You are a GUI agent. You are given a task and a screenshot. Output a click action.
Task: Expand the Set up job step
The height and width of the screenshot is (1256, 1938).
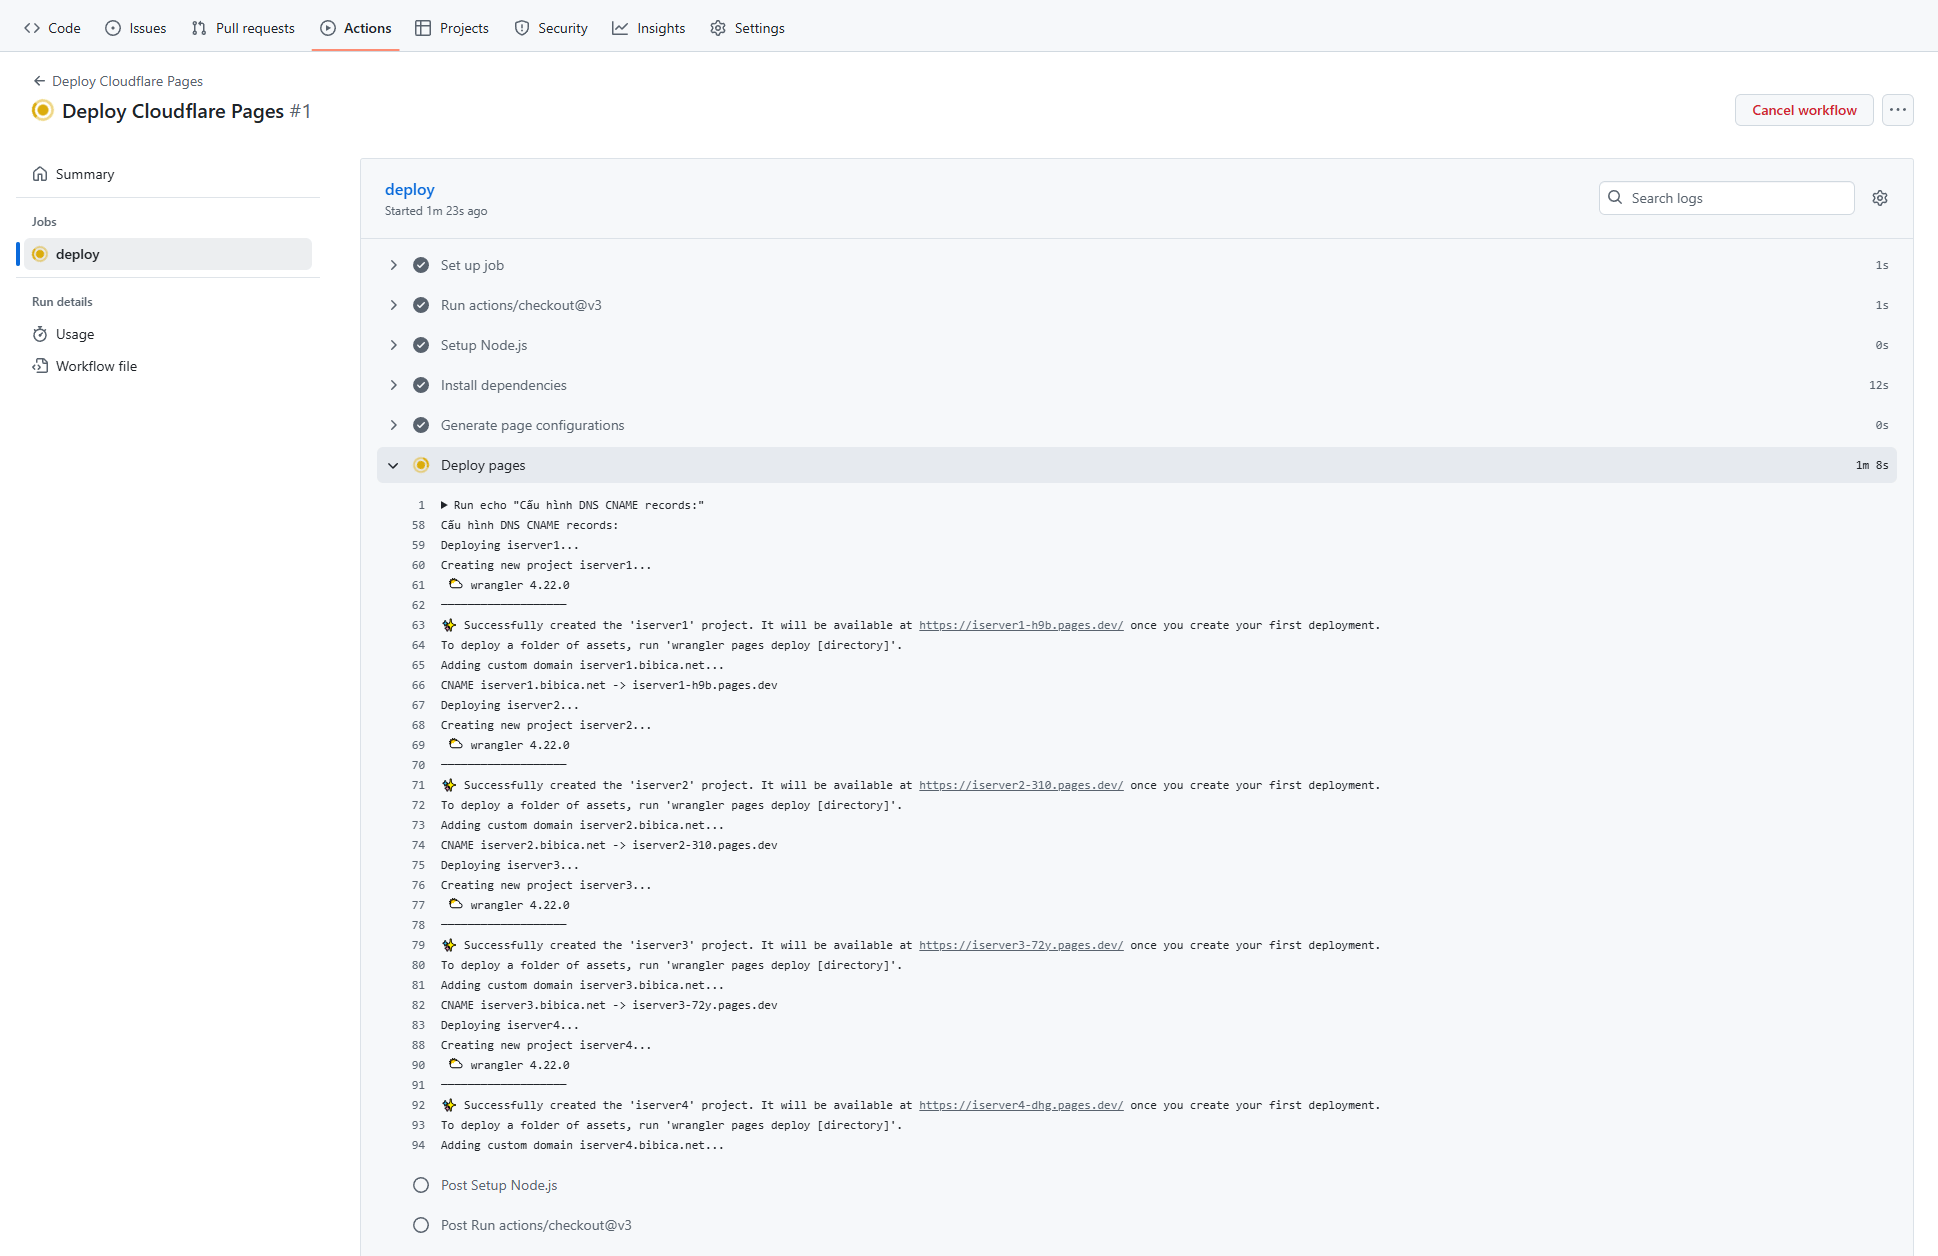click(1137, 265)
